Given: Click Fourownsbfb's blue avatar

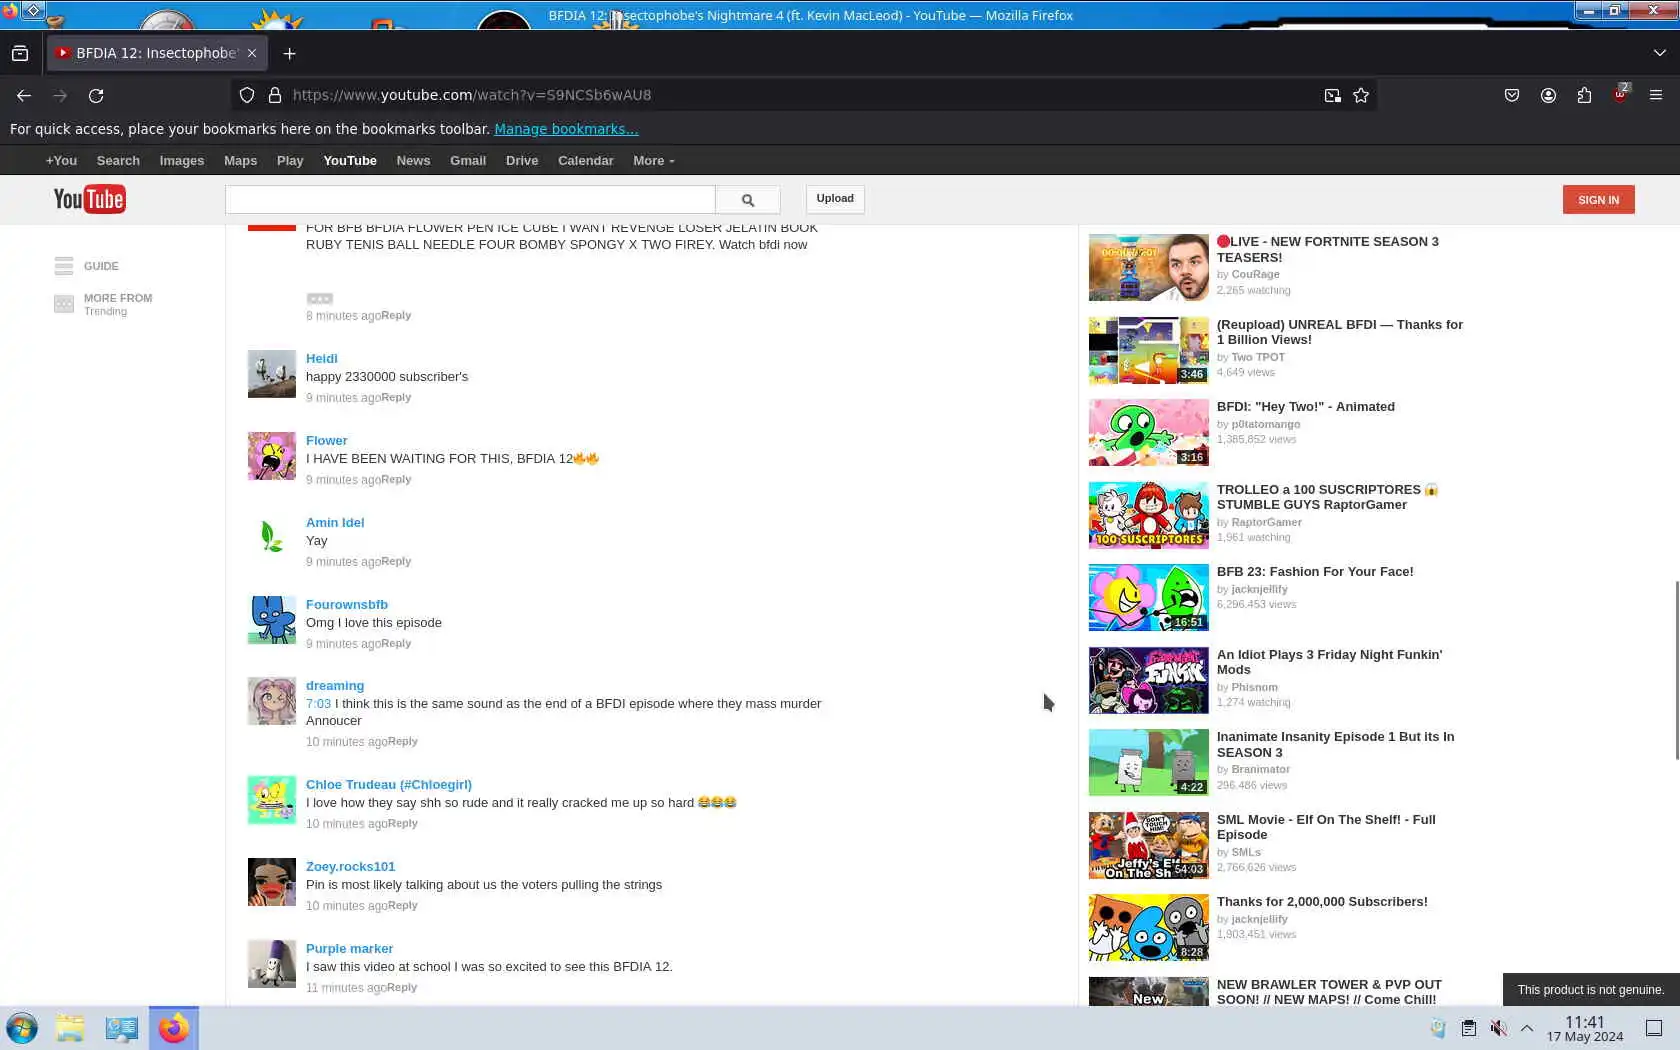Looking at the screenshot, I should (272, 620).
